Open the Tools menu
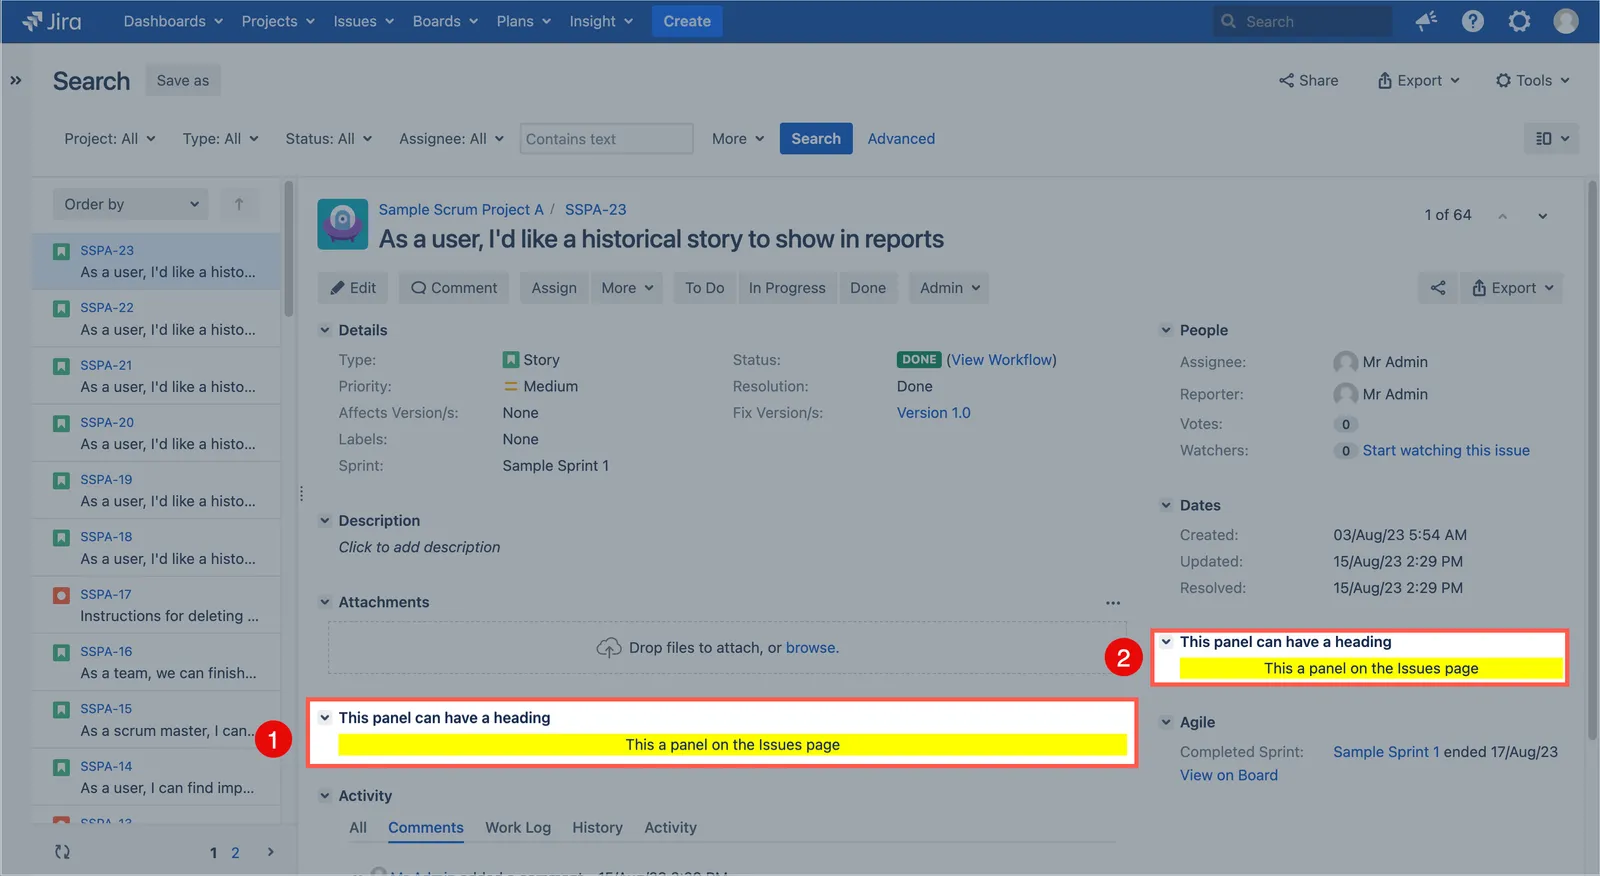The image size is (1600, 876). [1533, 80]
